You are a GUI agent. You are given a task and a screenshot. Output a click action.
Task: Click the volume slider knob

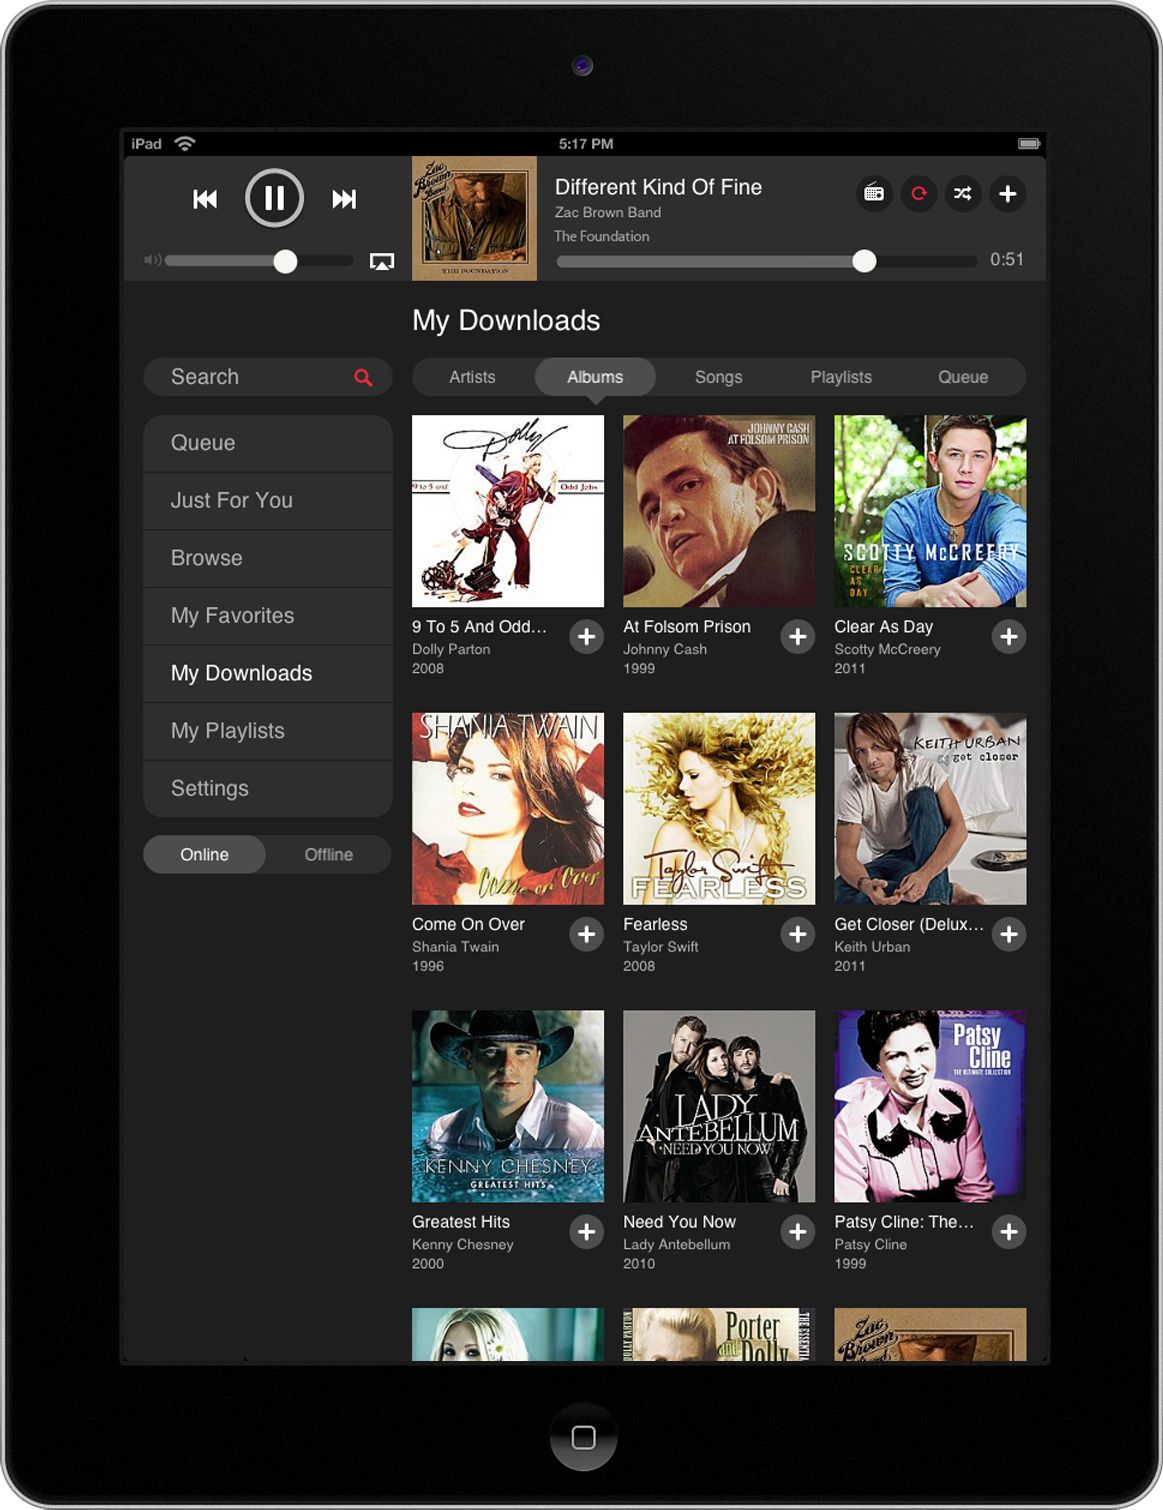pos(285,261)
